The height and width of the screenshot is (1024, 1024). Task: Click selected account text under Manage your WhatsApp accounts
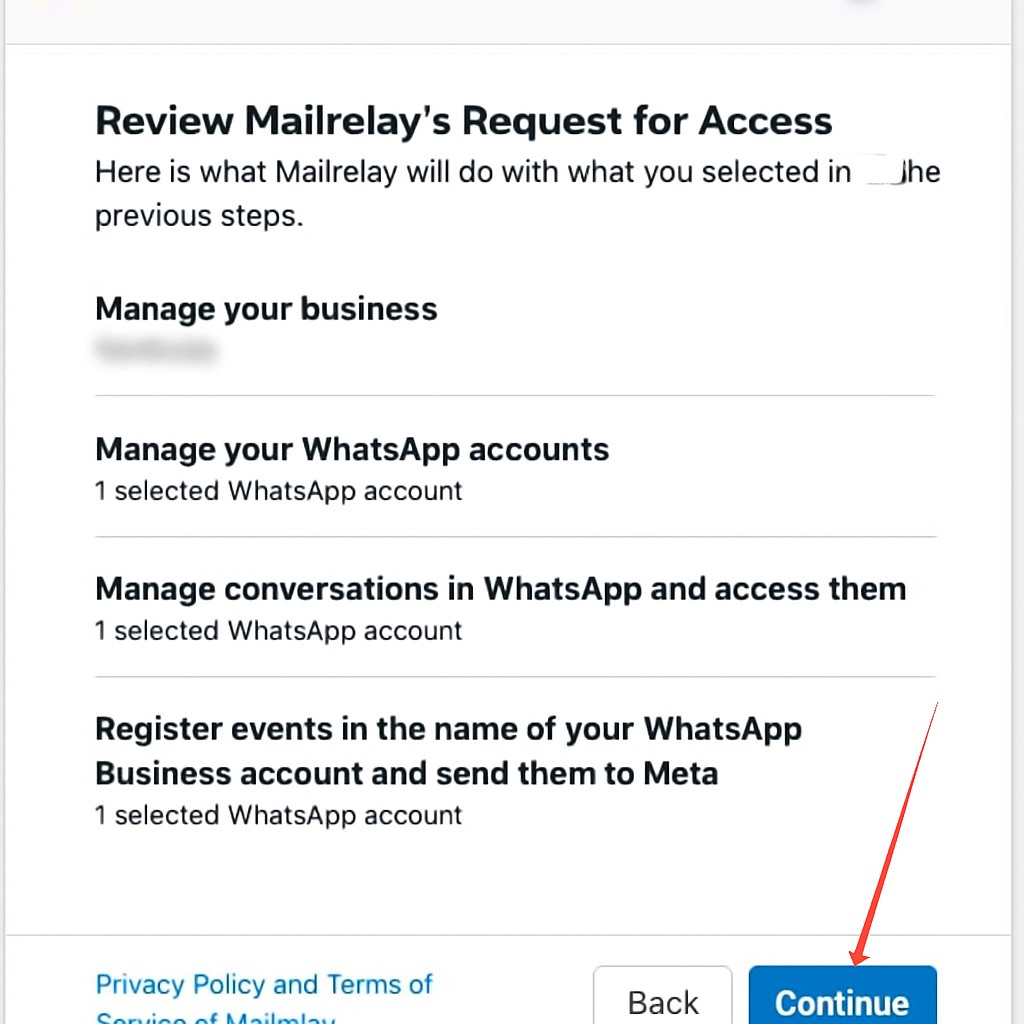(x=279, y=491)
